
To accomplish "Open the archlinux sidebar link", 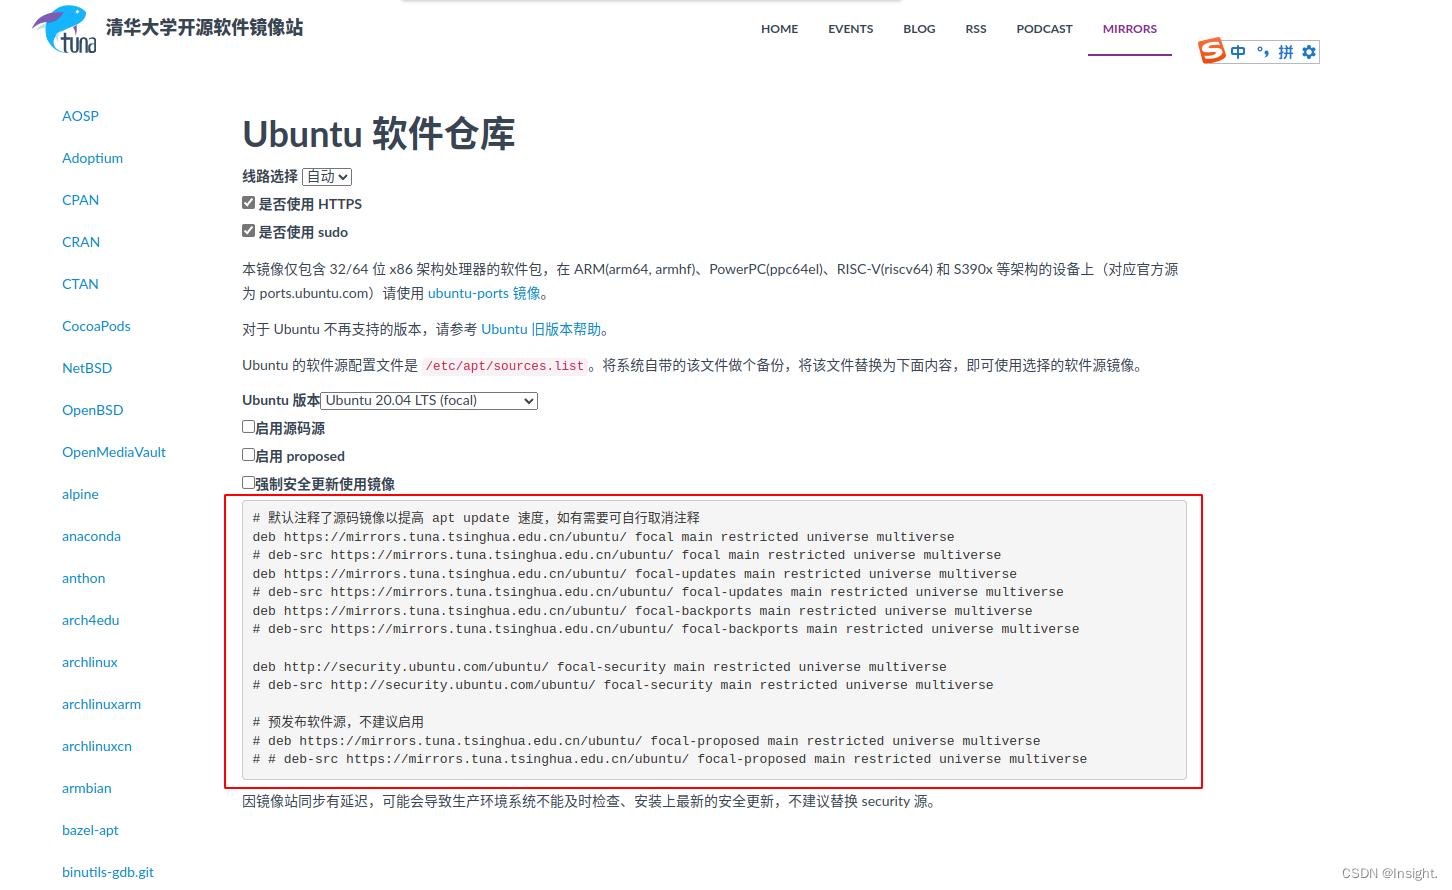I will [x=90, y=662].
